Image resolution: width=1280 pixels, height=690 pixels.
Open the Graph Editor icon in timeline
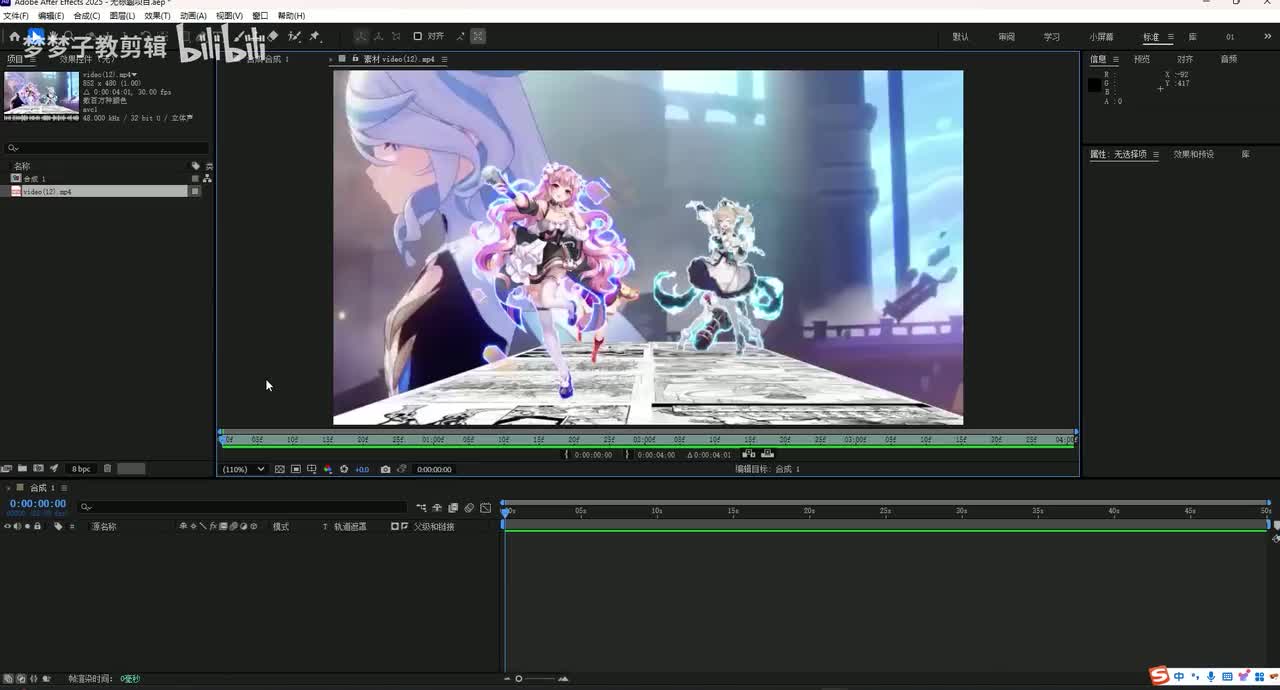click(x=485, y=508)
